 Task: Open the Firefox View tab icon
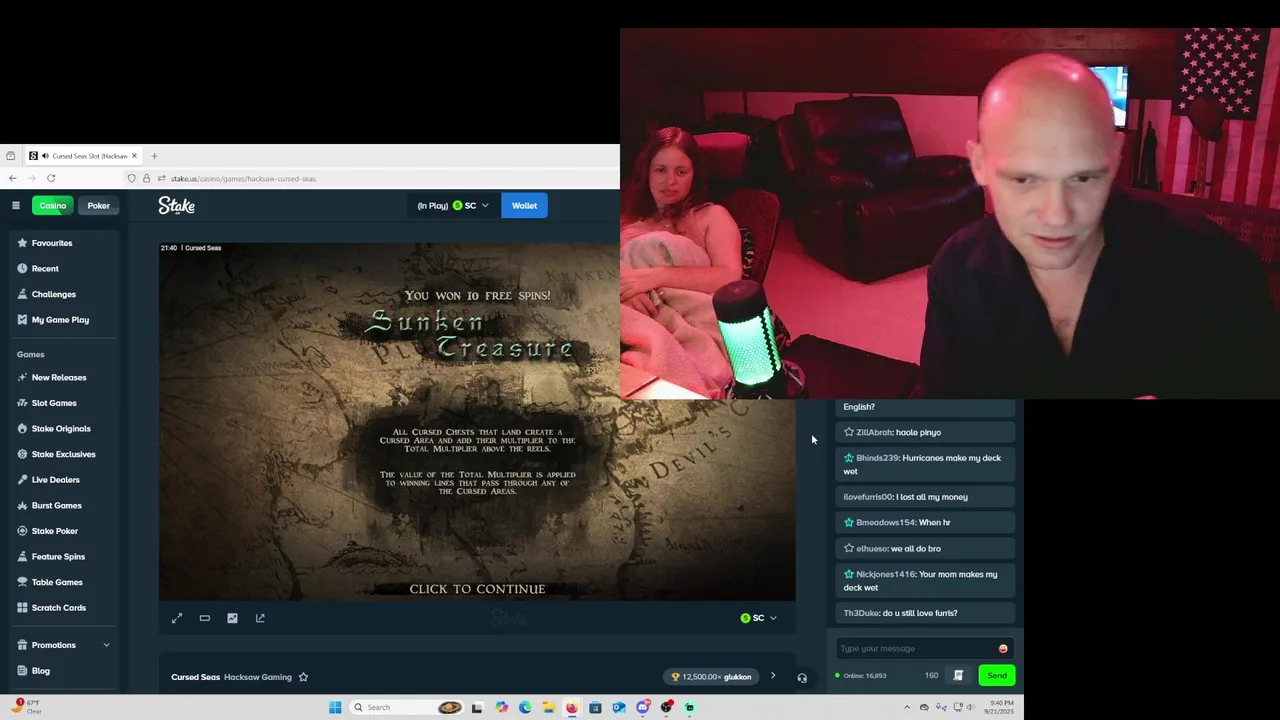click(10, 156)
